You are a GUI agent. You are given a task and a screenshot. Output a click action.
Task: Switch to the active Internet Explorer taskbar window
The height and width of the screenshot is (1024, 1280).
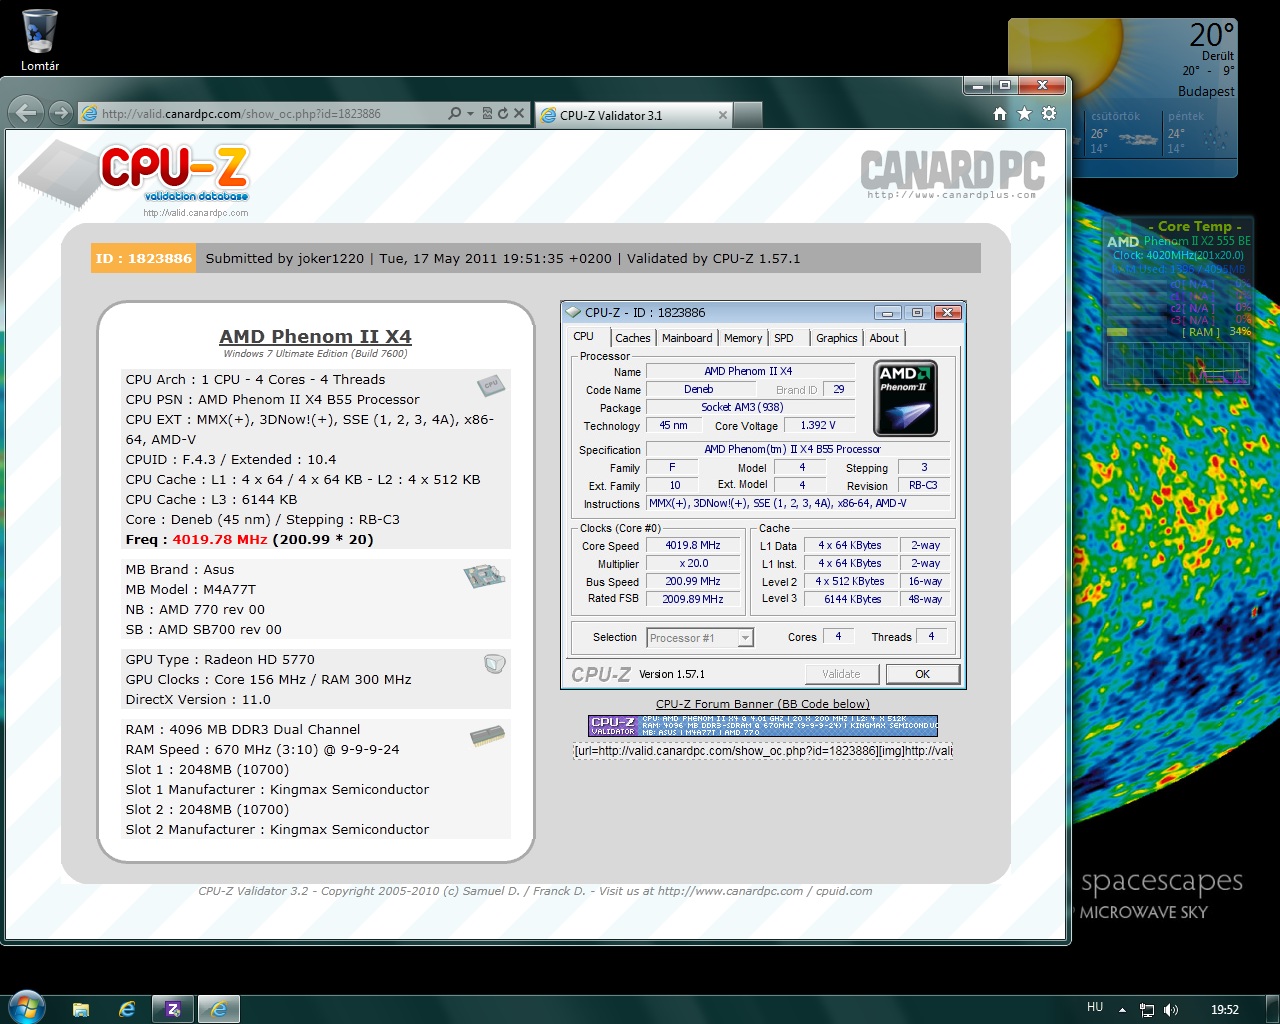(x=219, y=1009)
